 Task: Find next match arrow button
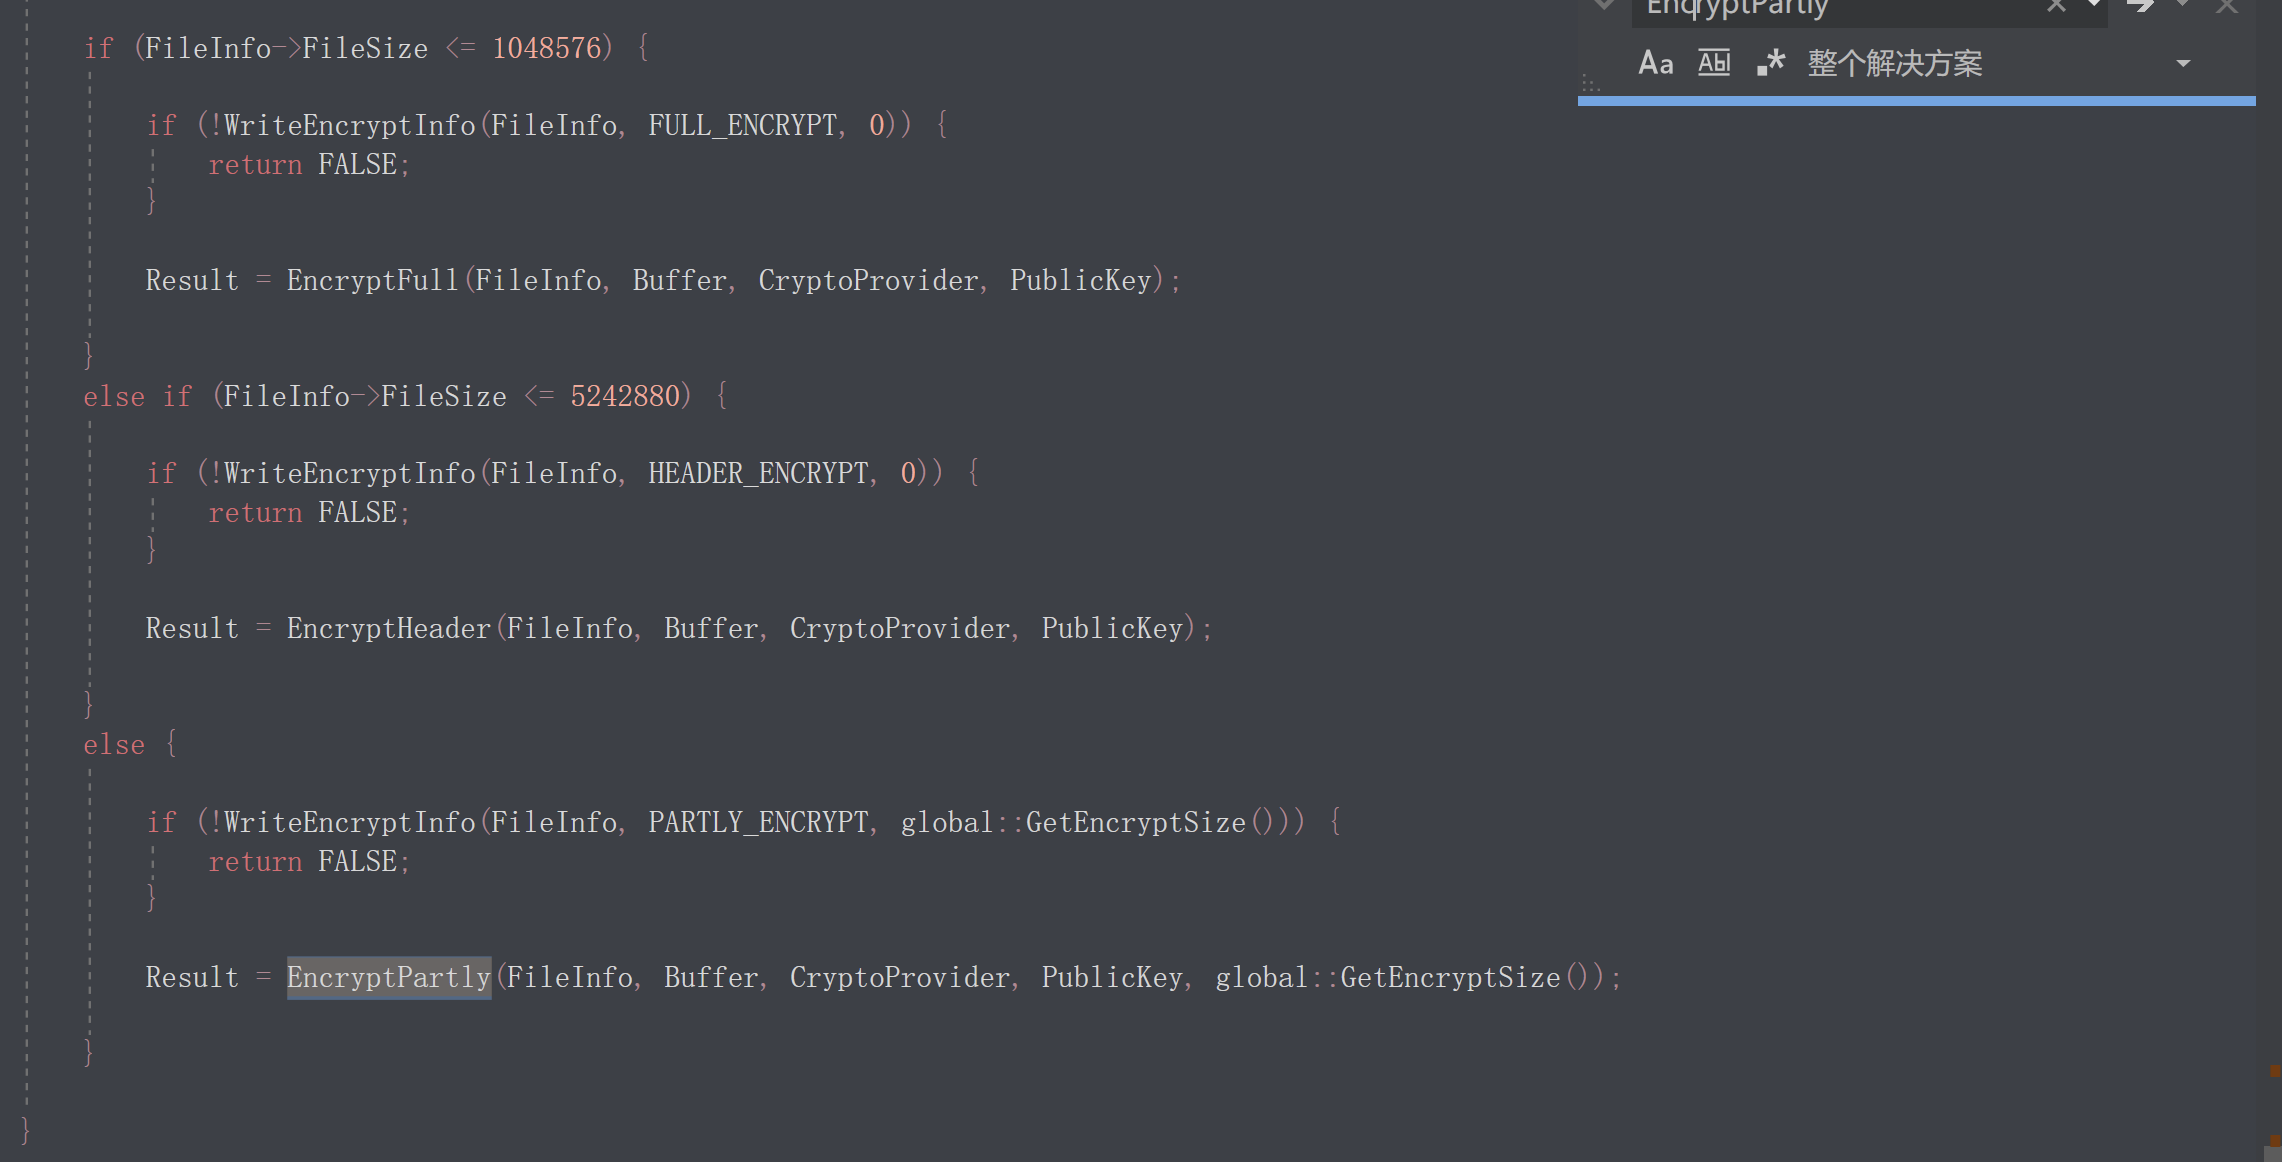[x=2140, y=6]
